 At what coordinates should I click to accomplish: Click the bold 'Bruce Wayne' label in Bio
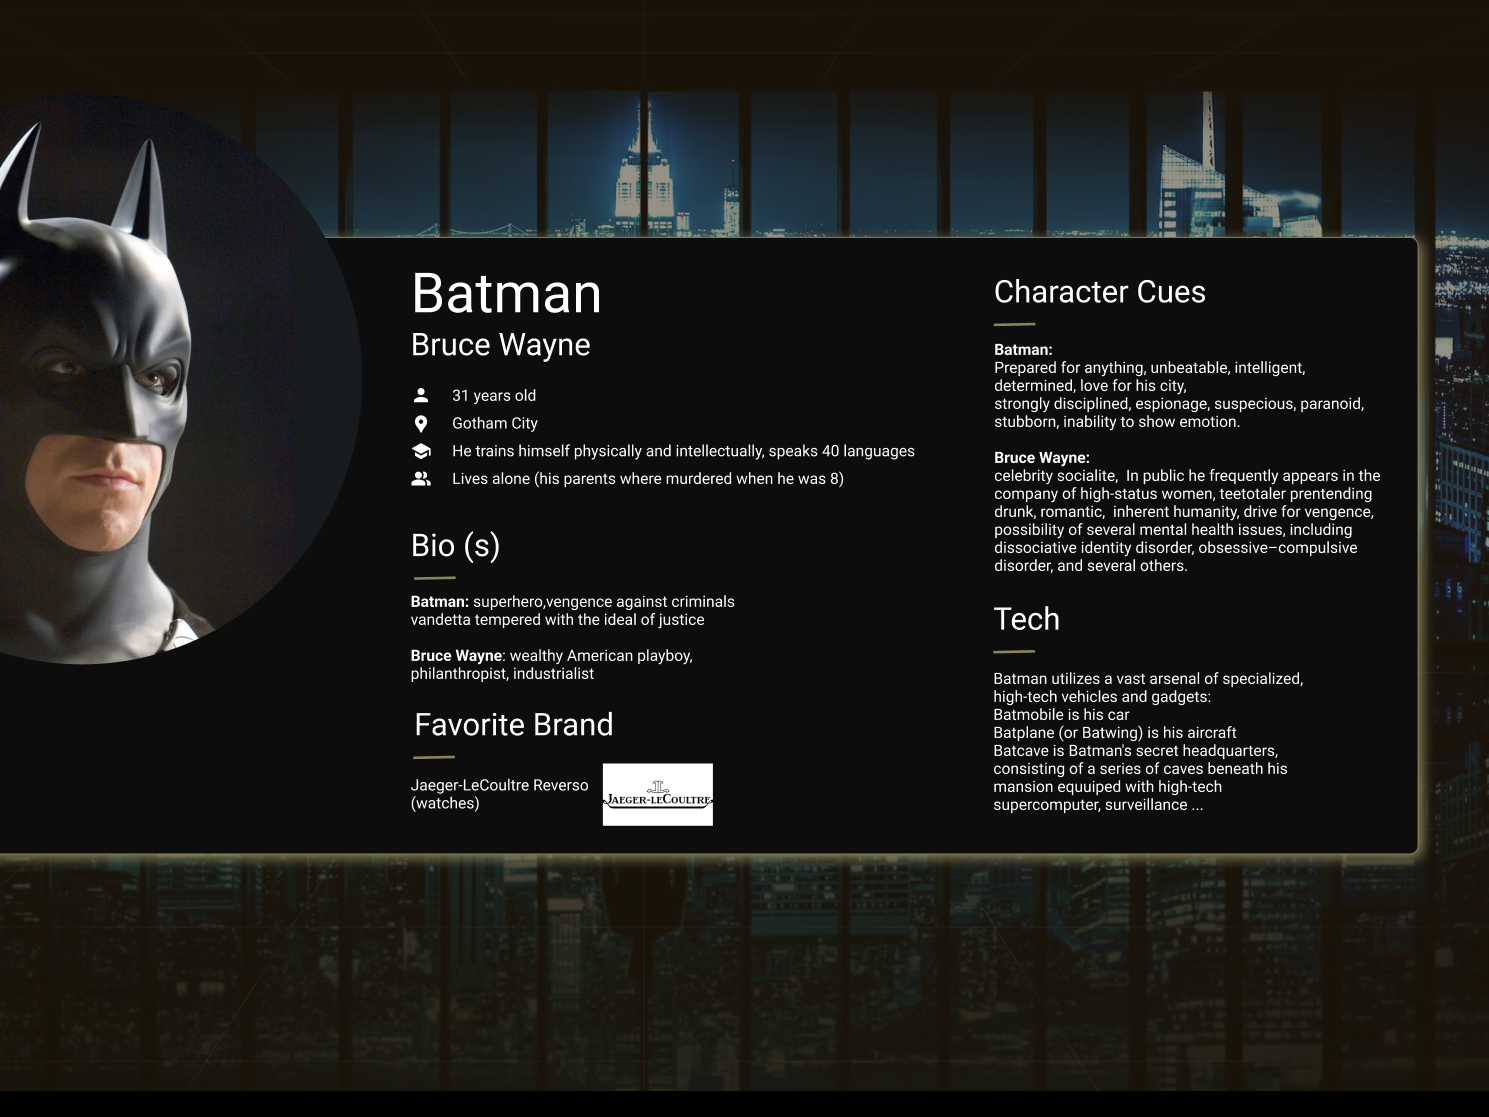[x=456, y=656]
